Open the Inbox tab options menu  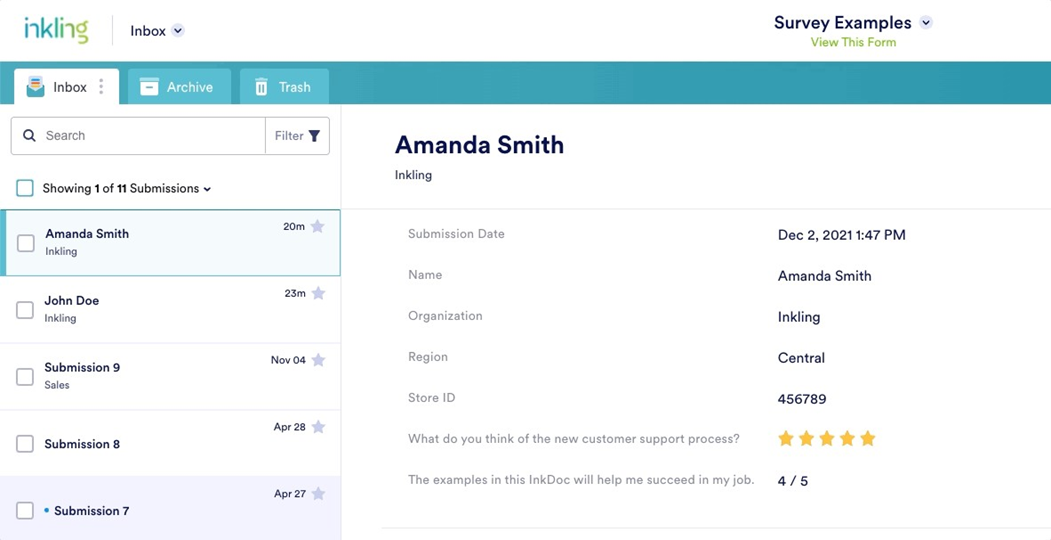tap(101, 87)
